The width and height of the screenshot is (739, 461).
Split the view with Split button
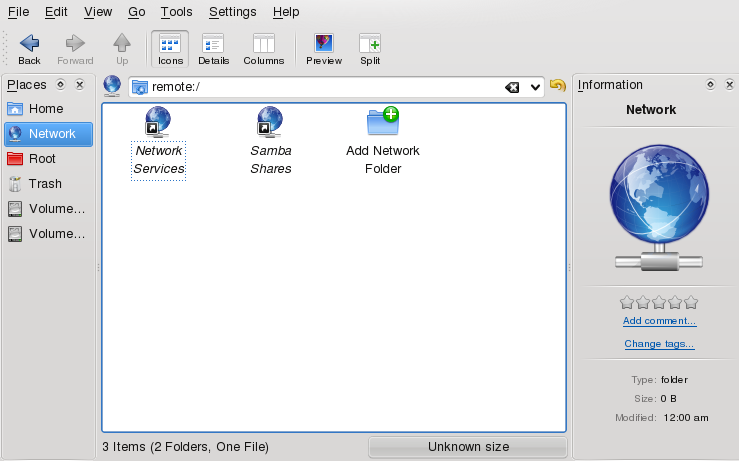coord(370,49)
